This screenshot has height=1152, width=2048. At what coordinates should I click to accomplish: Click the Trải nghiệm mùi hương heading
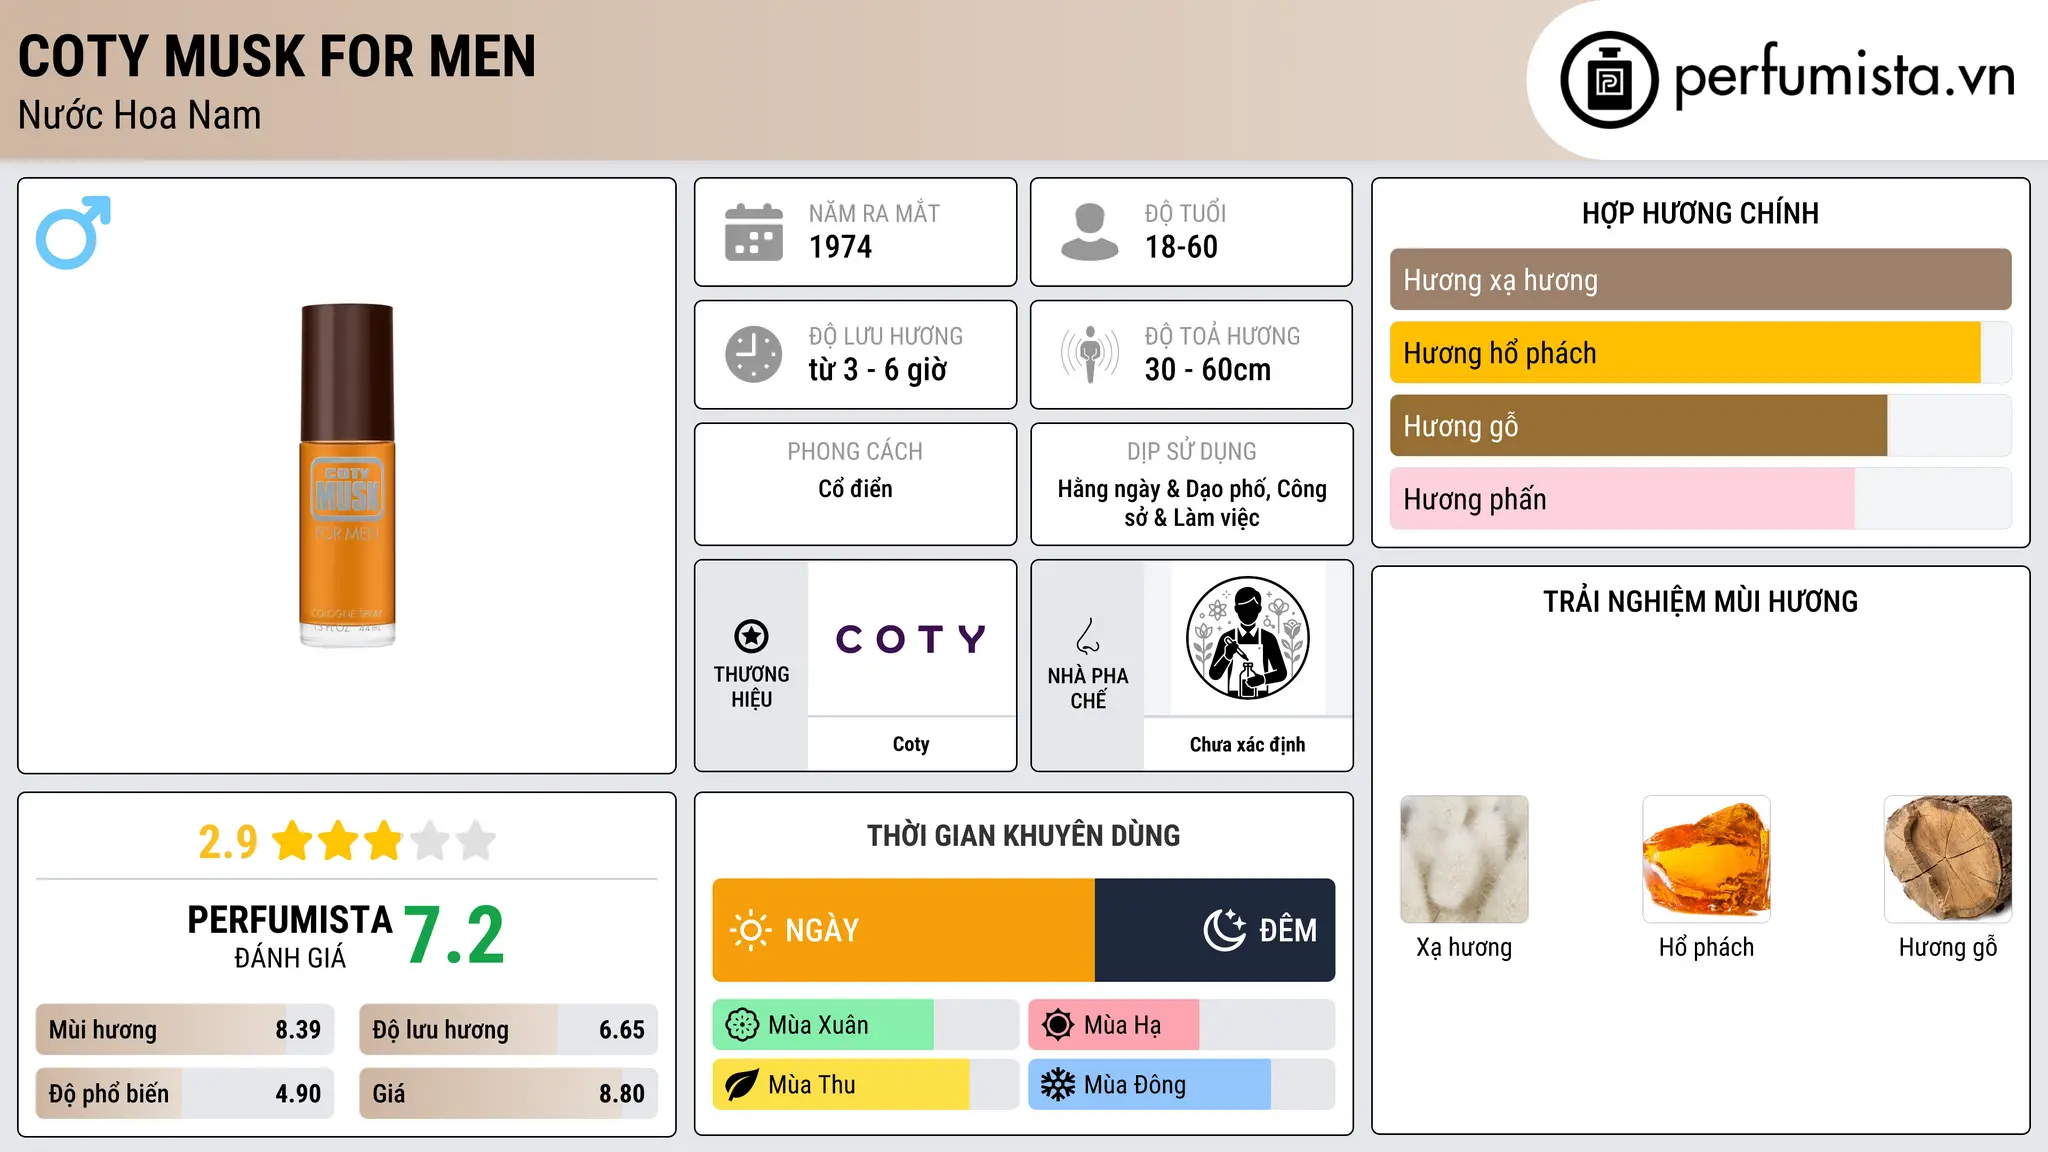coord(1701,602)
